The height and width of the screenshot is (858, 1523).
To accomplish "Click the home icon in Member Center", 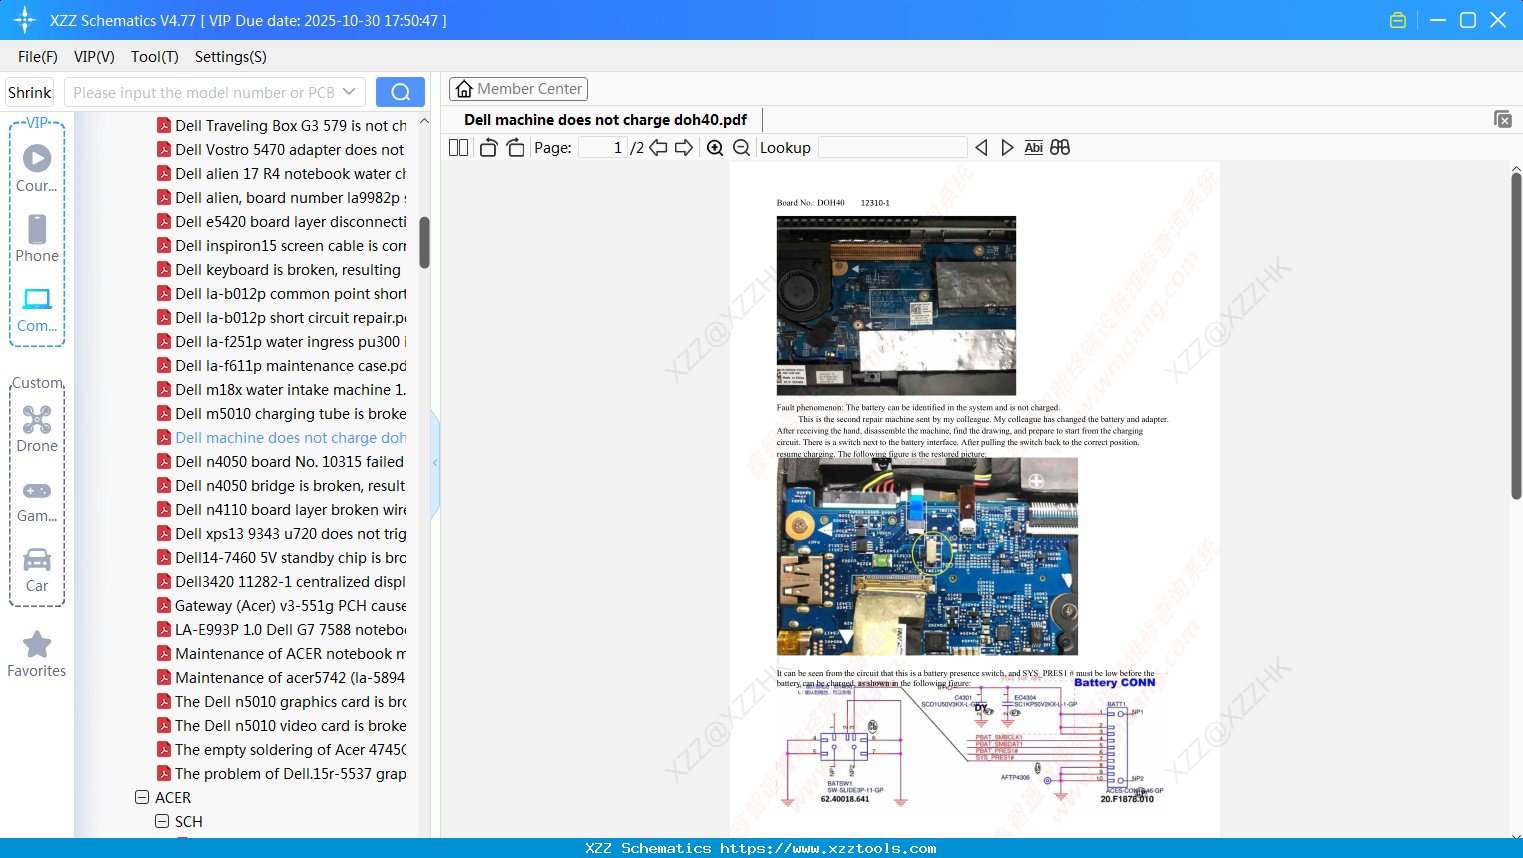I will pos(464,89).
